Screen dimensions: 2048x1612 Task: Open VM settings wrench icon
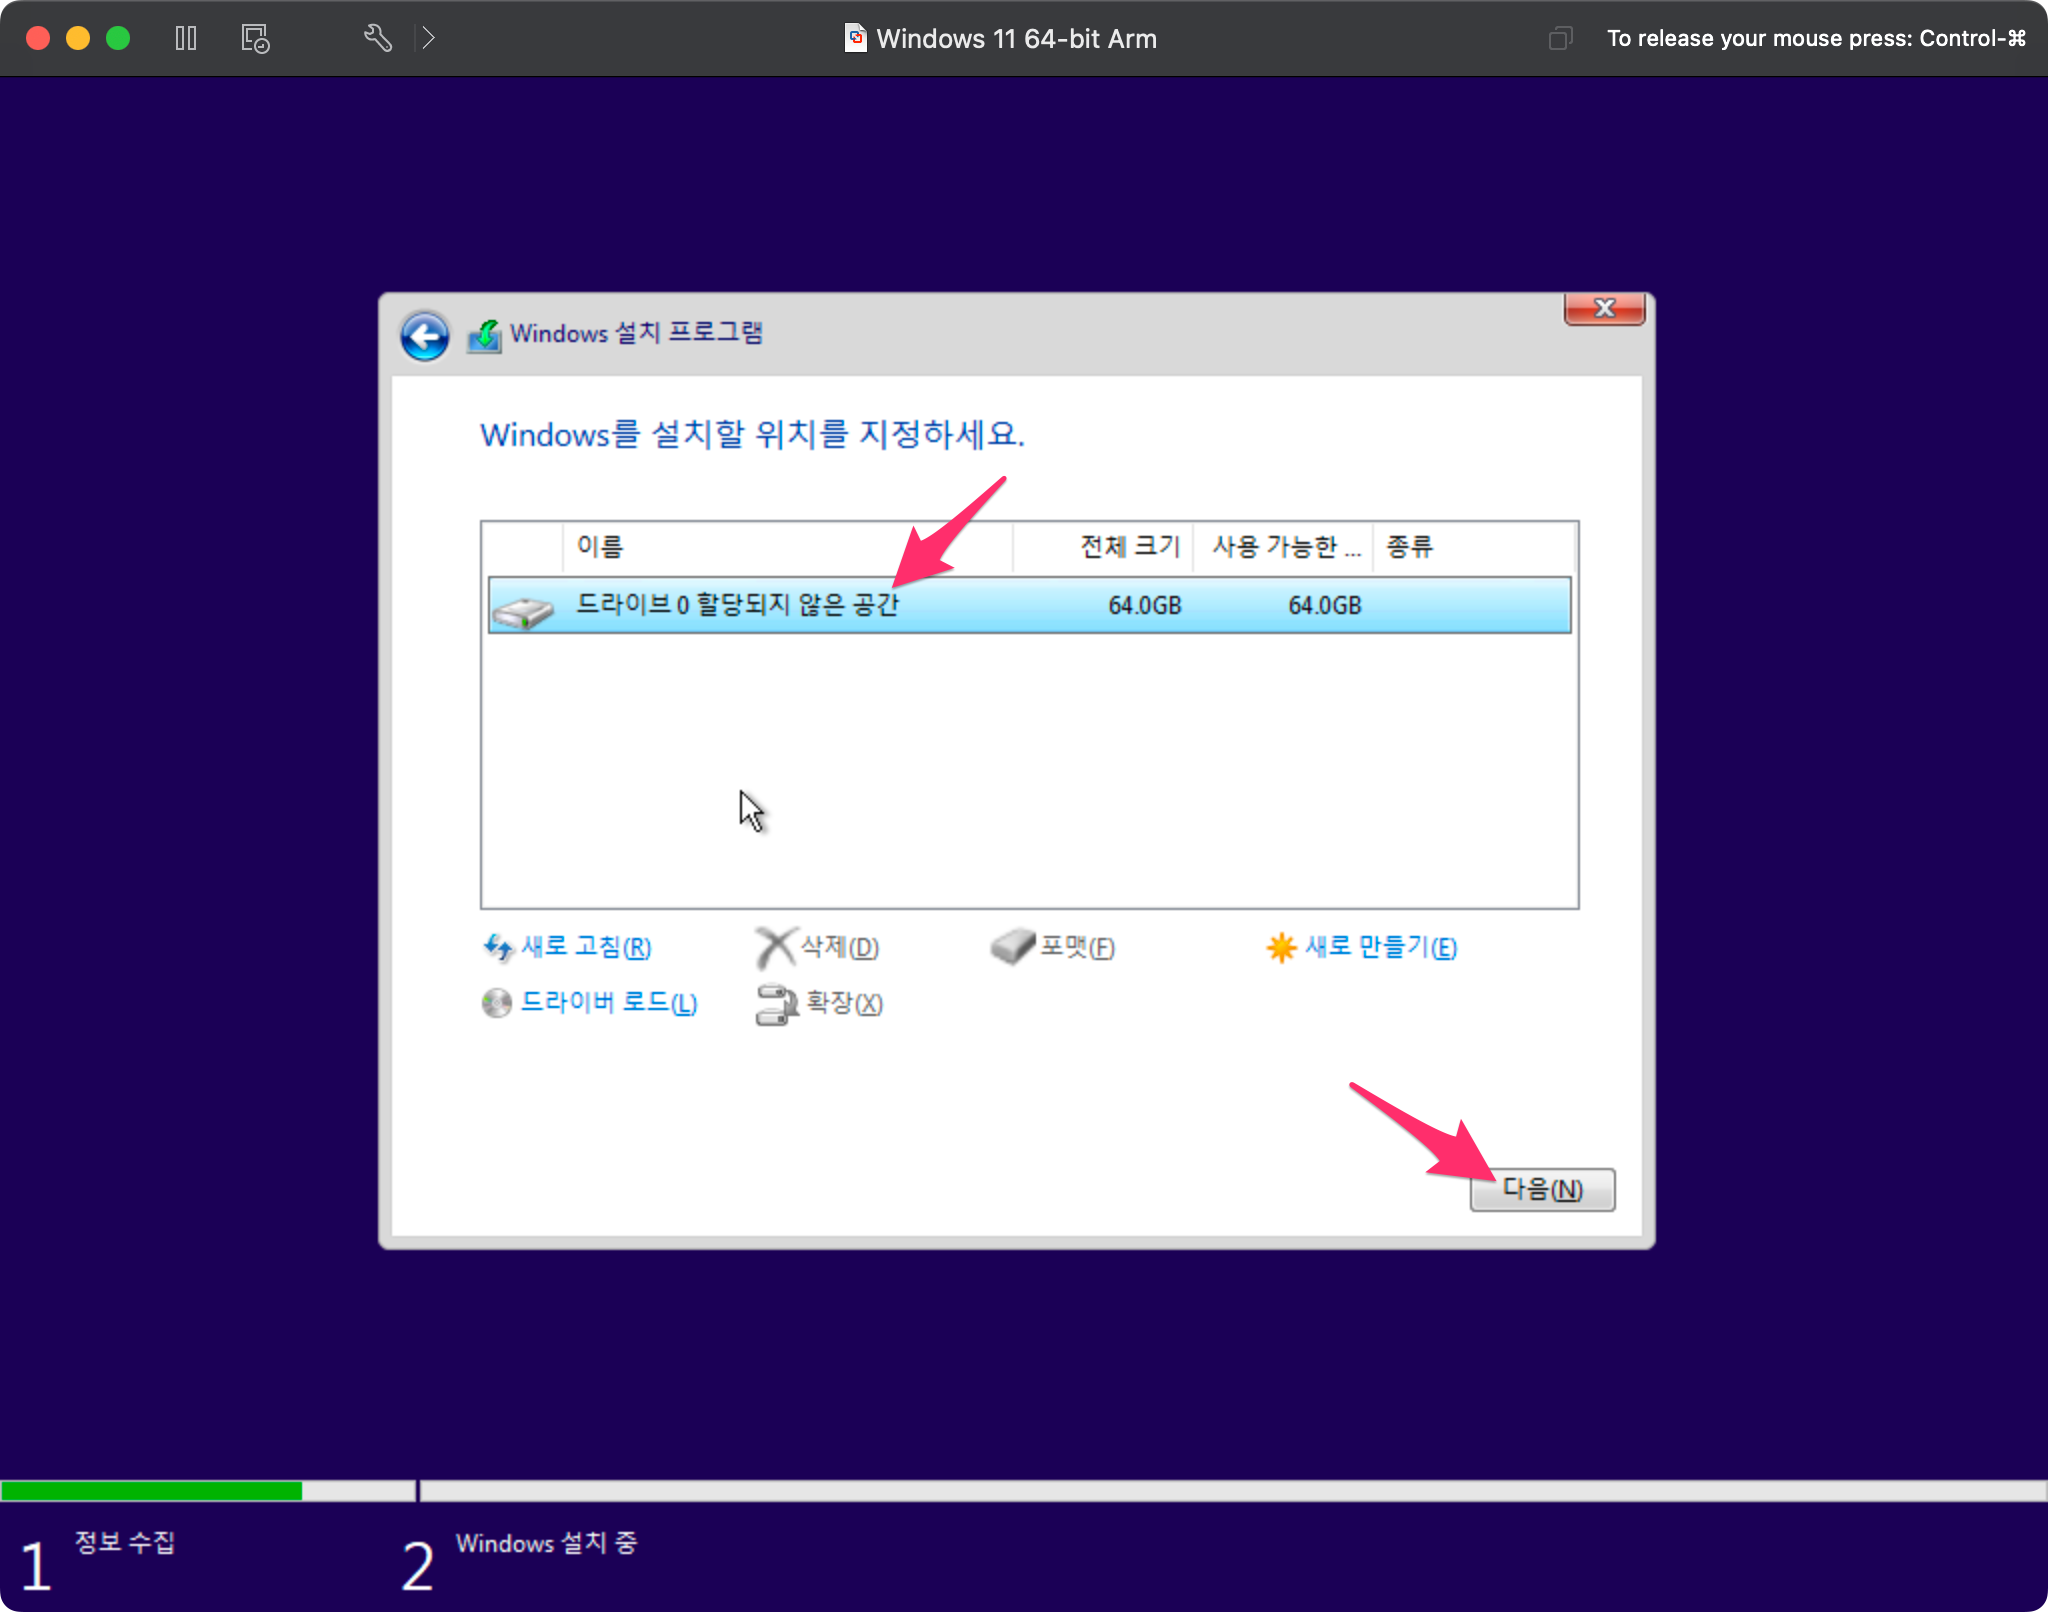[377, 39]
